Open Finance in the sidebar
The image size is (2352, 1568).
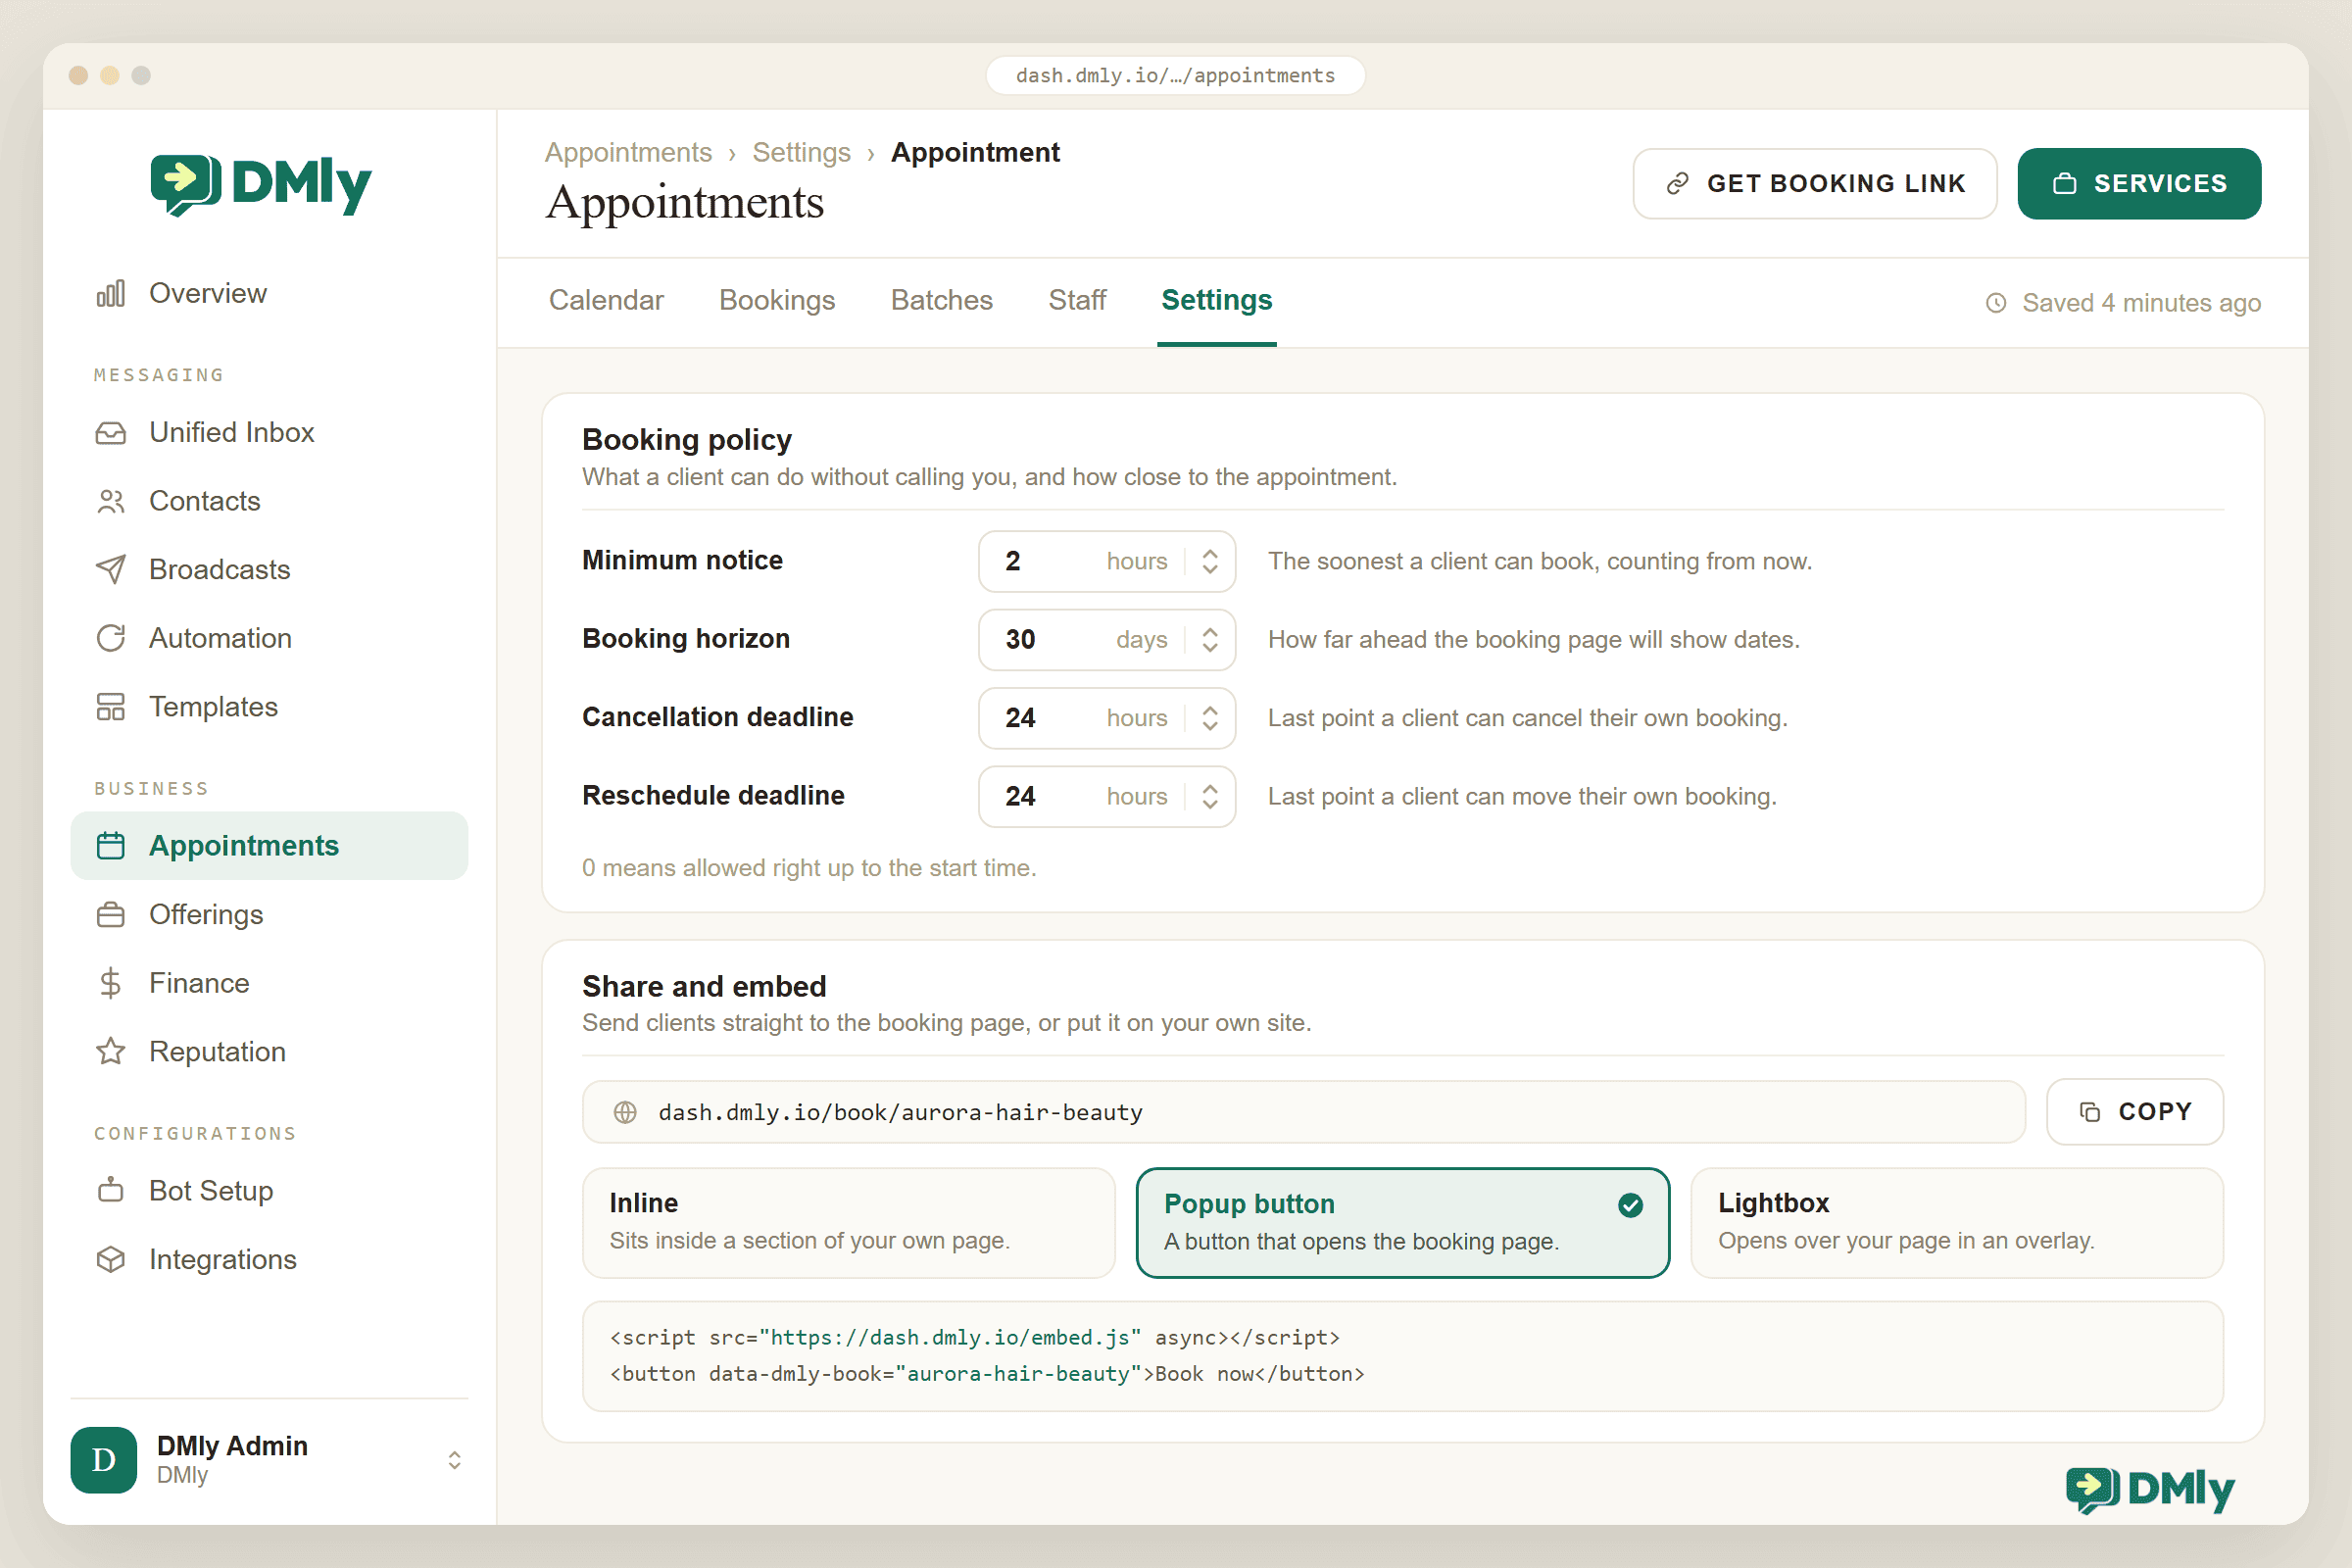pyautogui.click(x=269, y=983)
